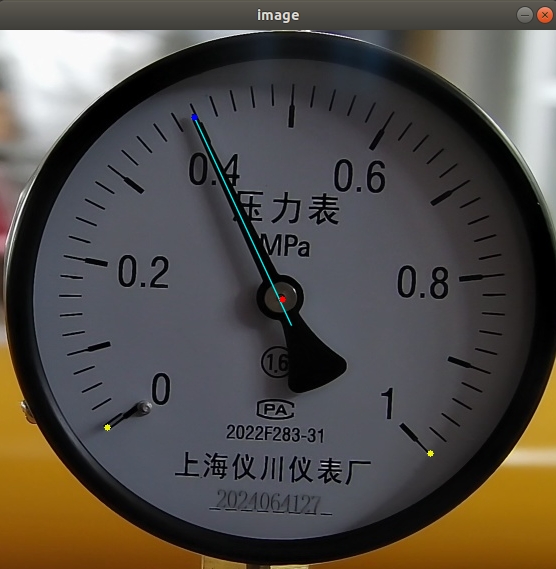Click the red dot at the gauge center
The width and height of the screenshot is (556, 569).
point(282,299)
